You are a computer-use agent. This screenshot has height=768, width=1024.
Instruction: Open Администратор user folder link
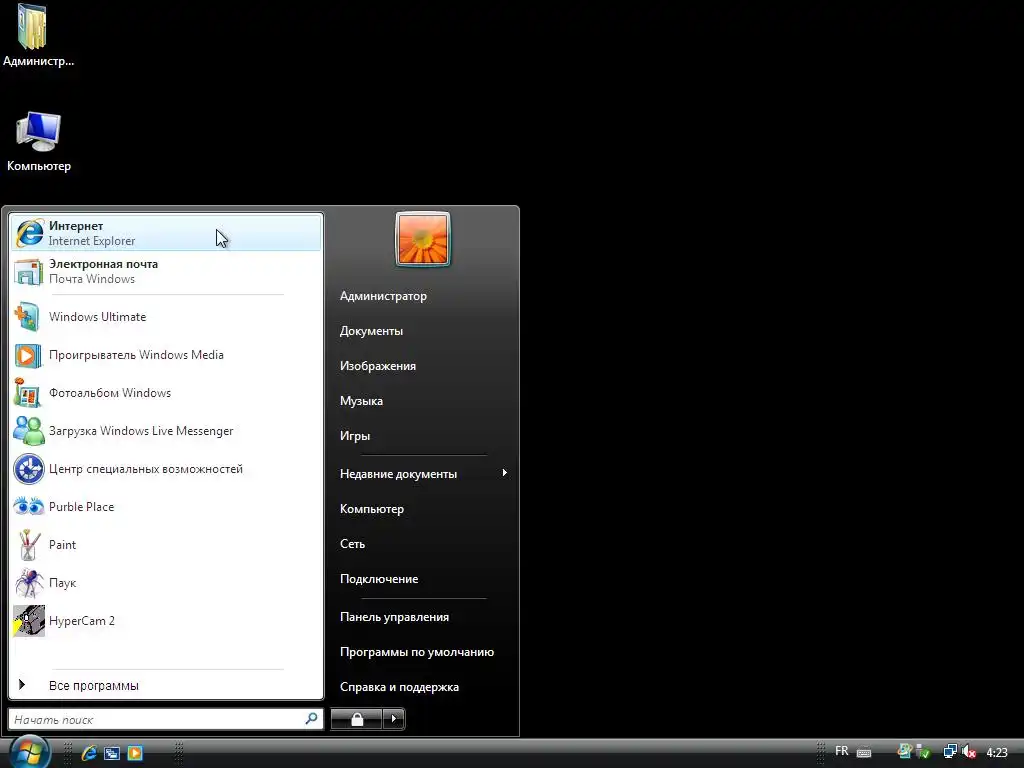[383, 296]
